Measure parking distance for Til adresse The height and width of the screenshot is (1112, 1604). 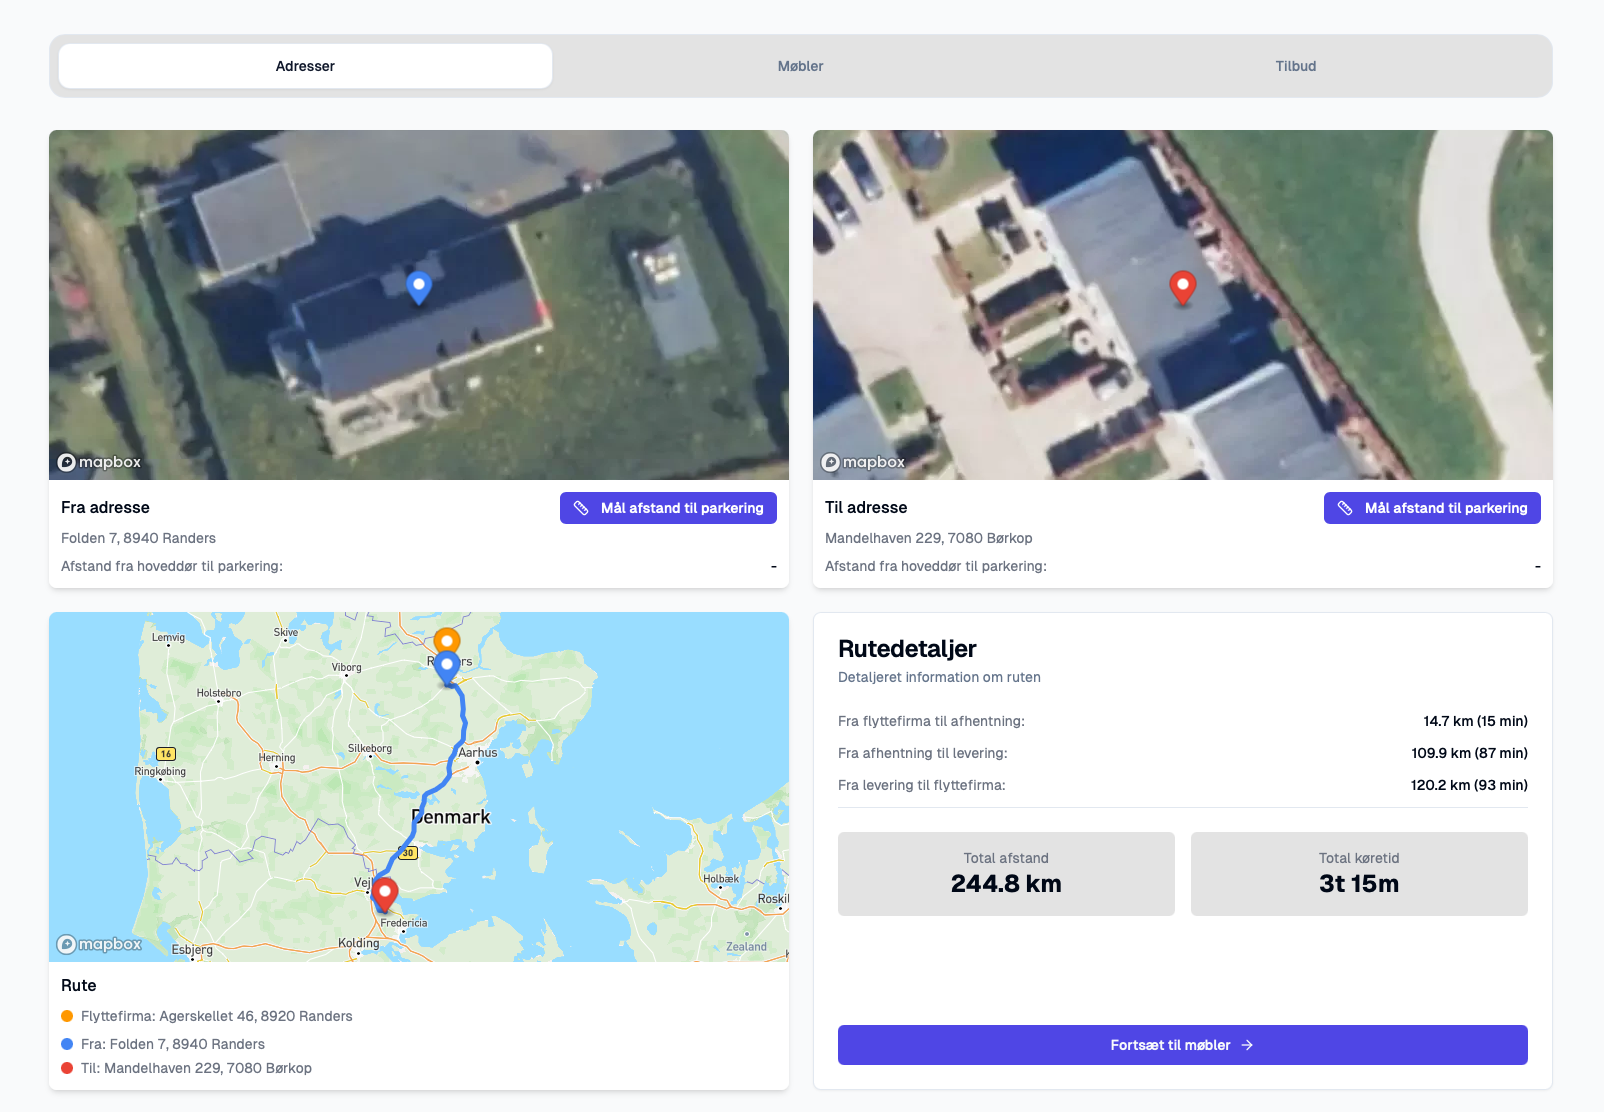pos(1432,508)
